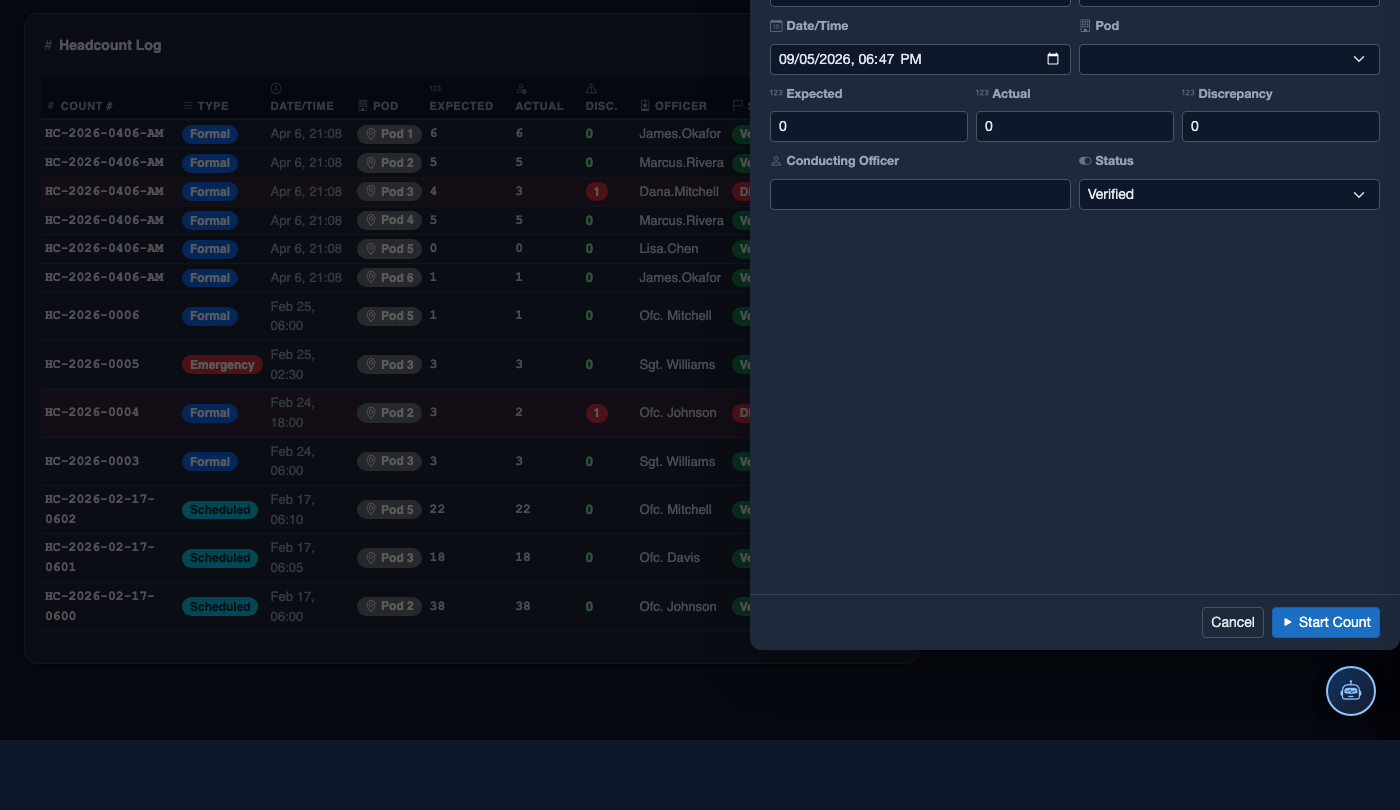This screenshot has height=810, width=1400.
Task: Click the Conducting Officer text field
Action: pos(920,194)
